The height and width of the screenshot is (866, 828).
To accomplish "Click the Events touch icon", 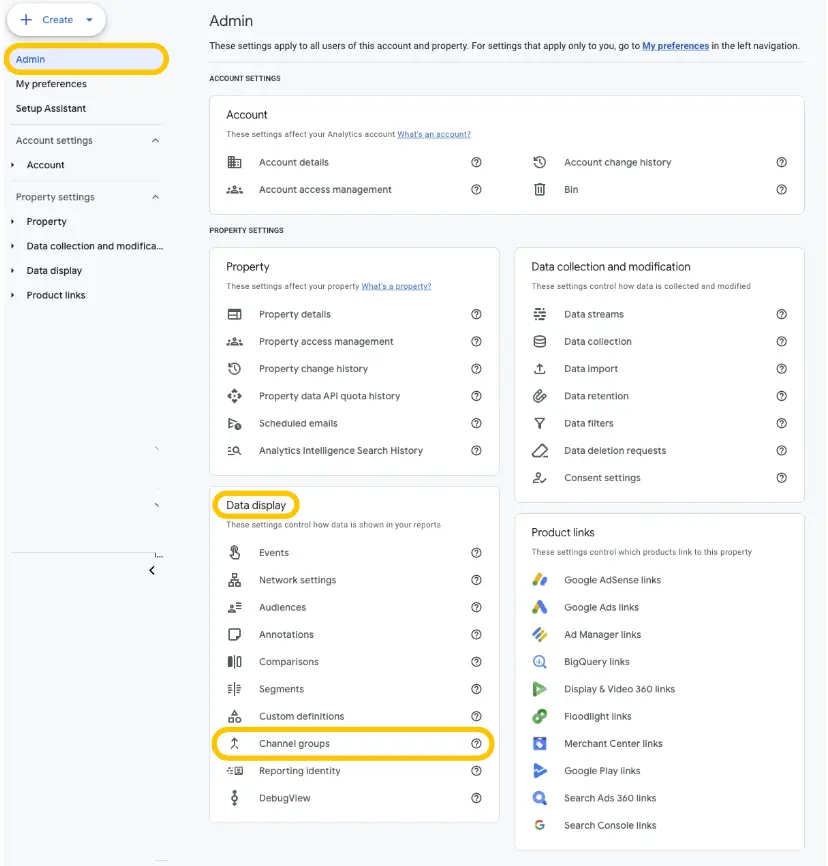I will tap(234, 552).
